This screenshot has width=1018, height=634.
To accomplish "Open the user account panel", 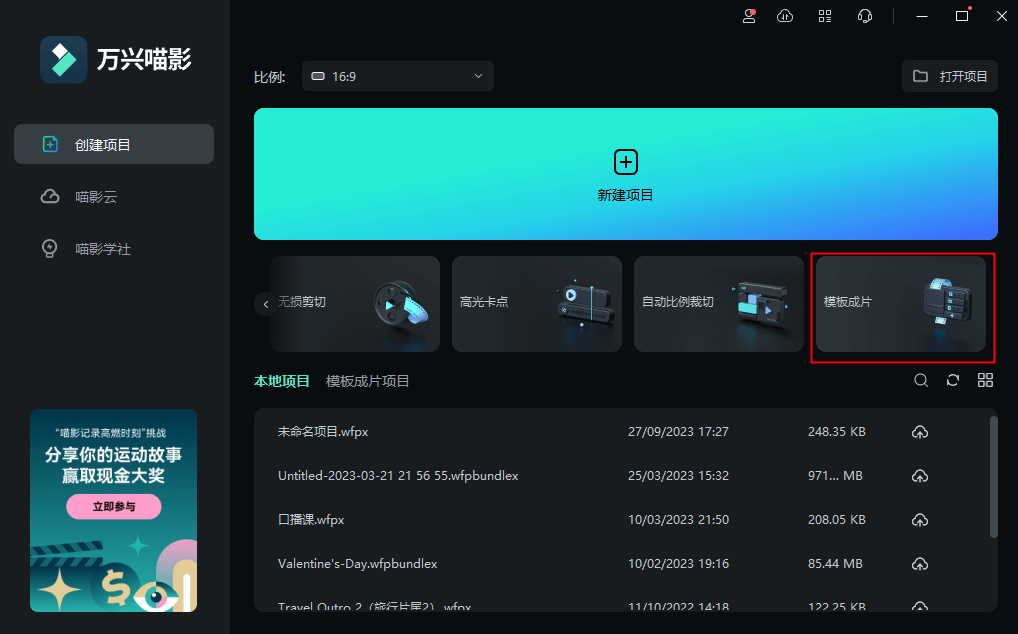I will point(748,16).
